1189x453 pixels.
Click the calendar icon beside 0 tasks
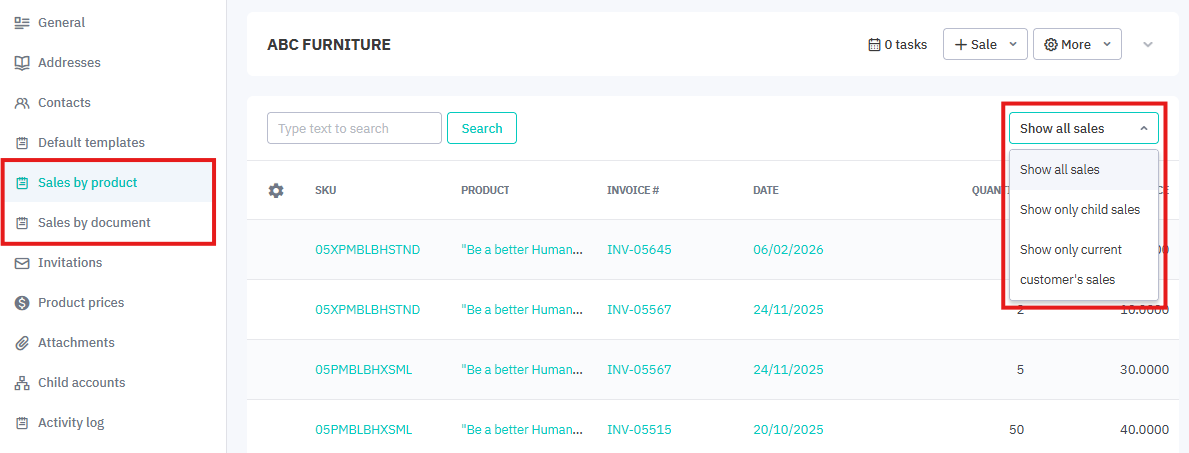(874, 44)
